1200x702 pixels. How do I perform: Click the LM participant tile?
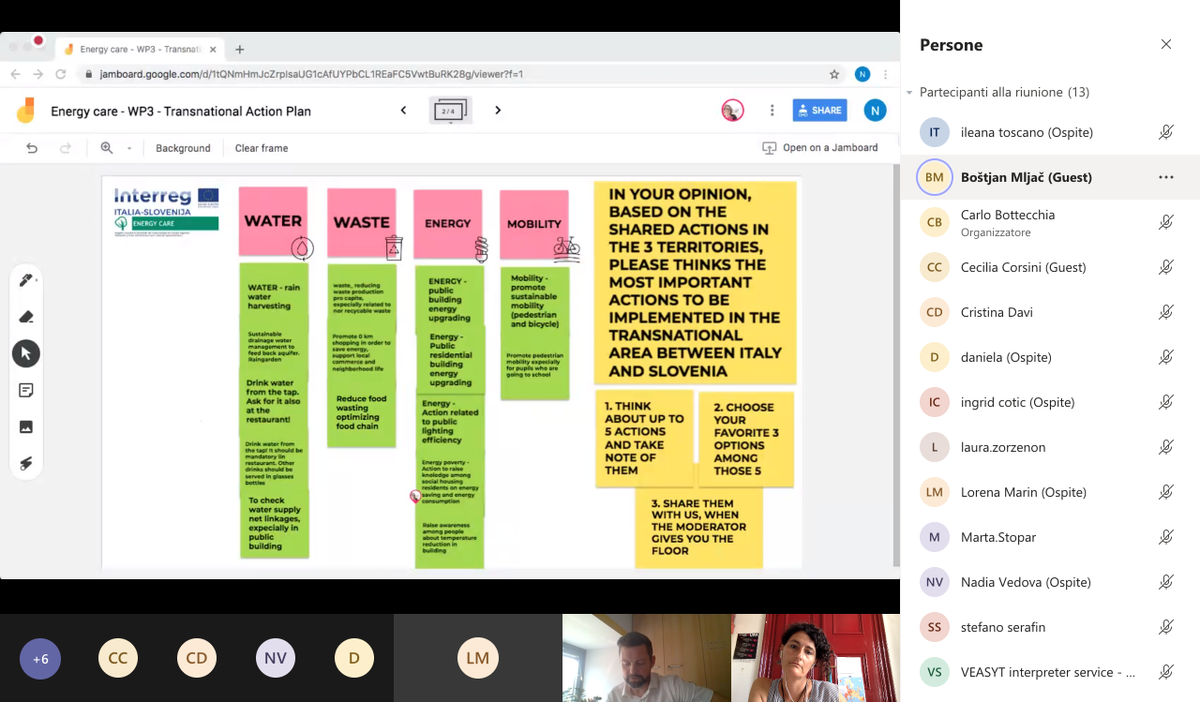(478, 658)
